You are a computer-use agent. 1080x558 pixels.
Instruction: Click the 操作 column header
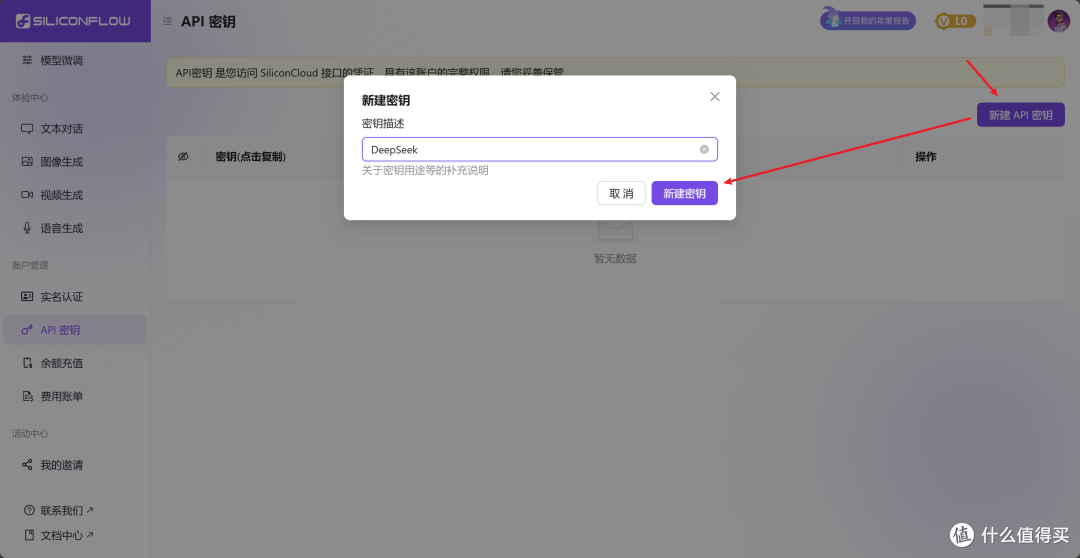926,156
